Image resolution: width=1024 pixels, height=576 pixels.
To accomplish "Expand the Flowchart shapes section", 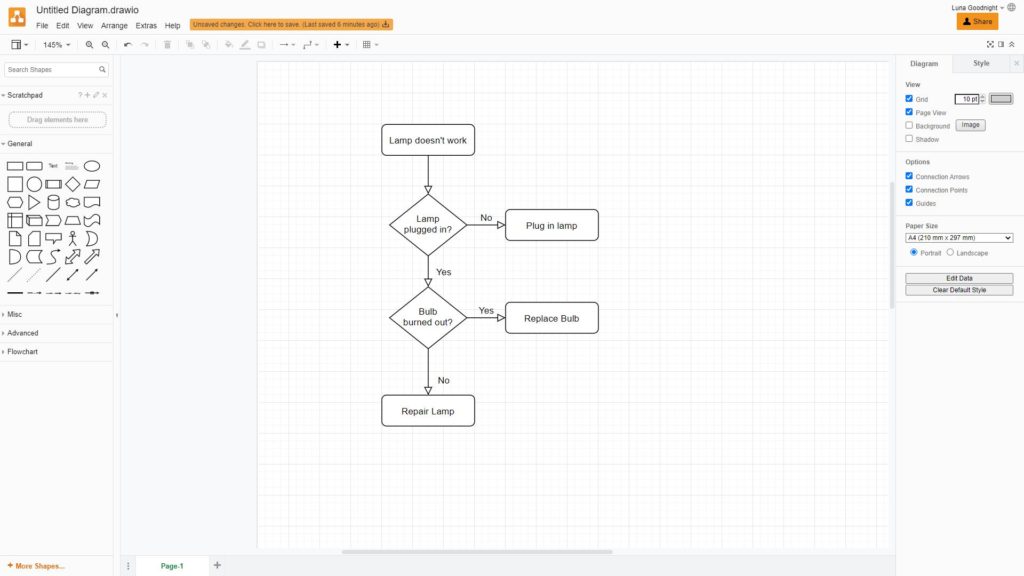I will [22, 352].
